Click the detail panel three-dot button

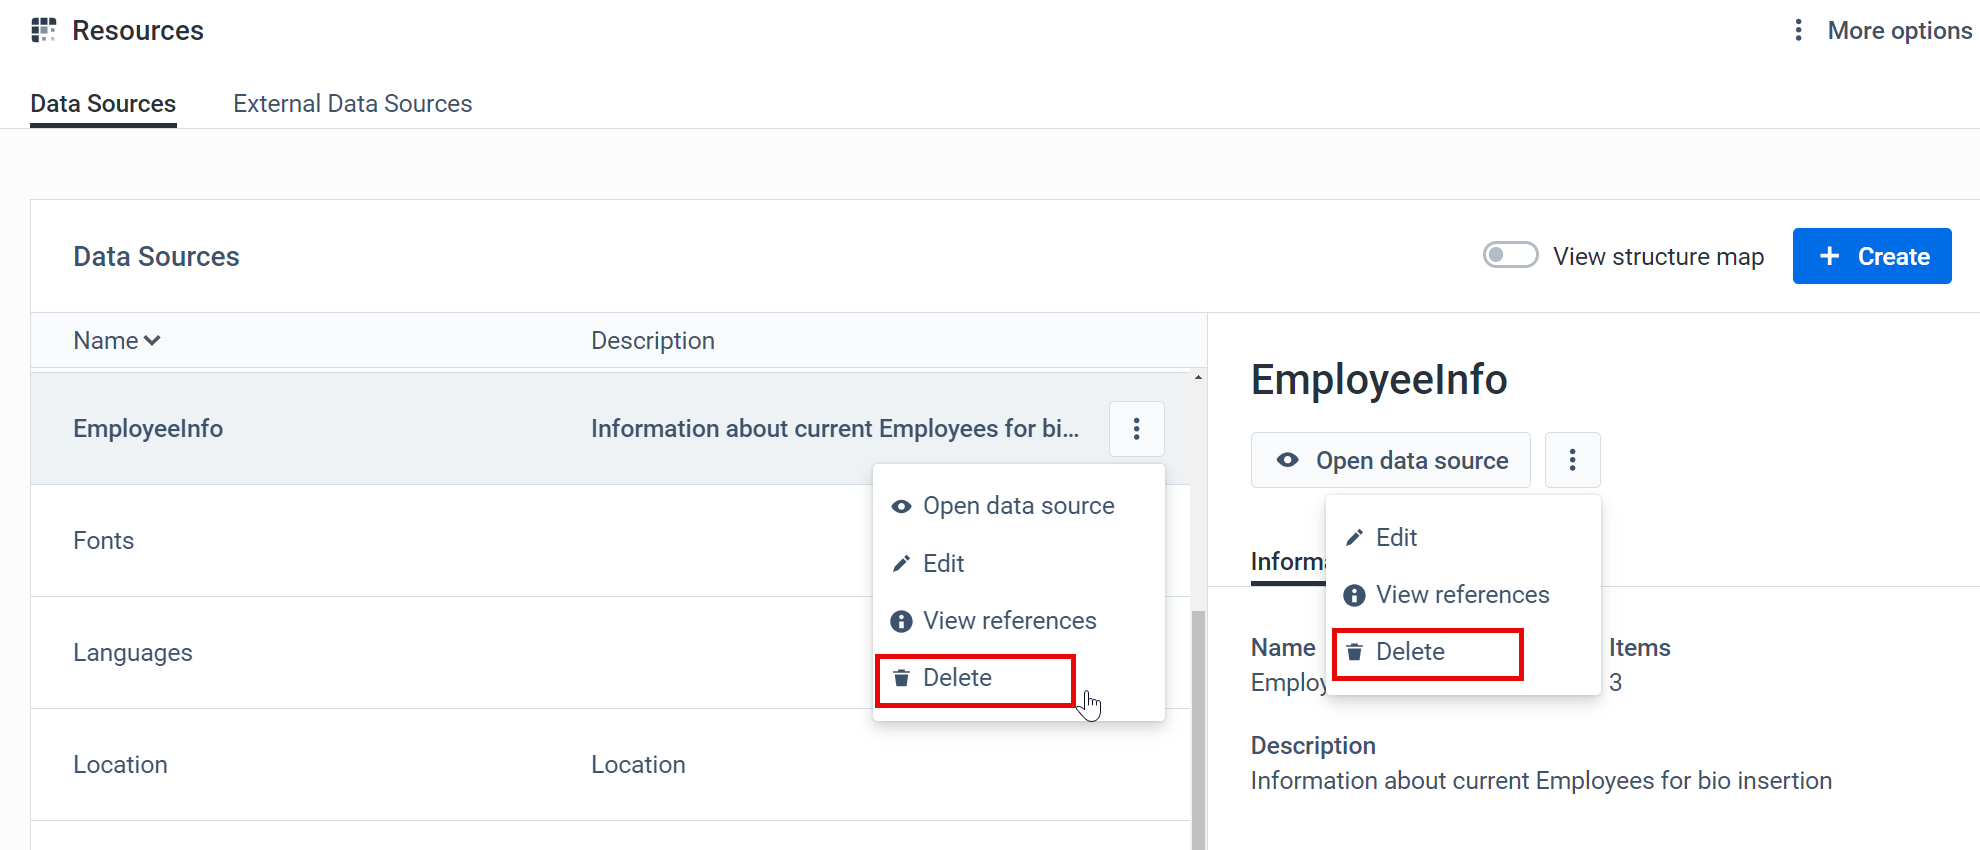click(x=1572, y=460)
